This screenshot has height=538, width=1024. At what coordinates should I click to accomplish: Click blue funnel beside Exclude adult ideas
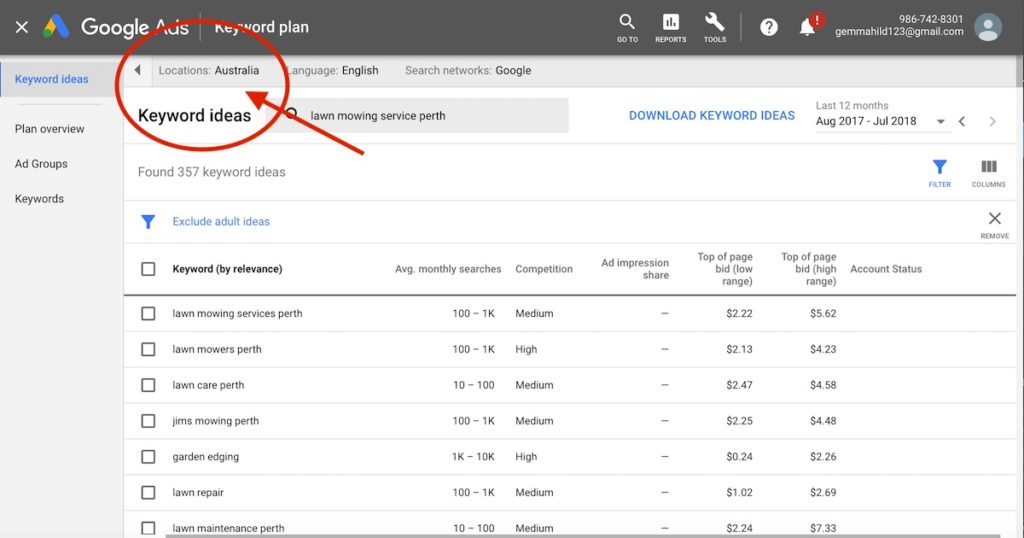point(148,222)
